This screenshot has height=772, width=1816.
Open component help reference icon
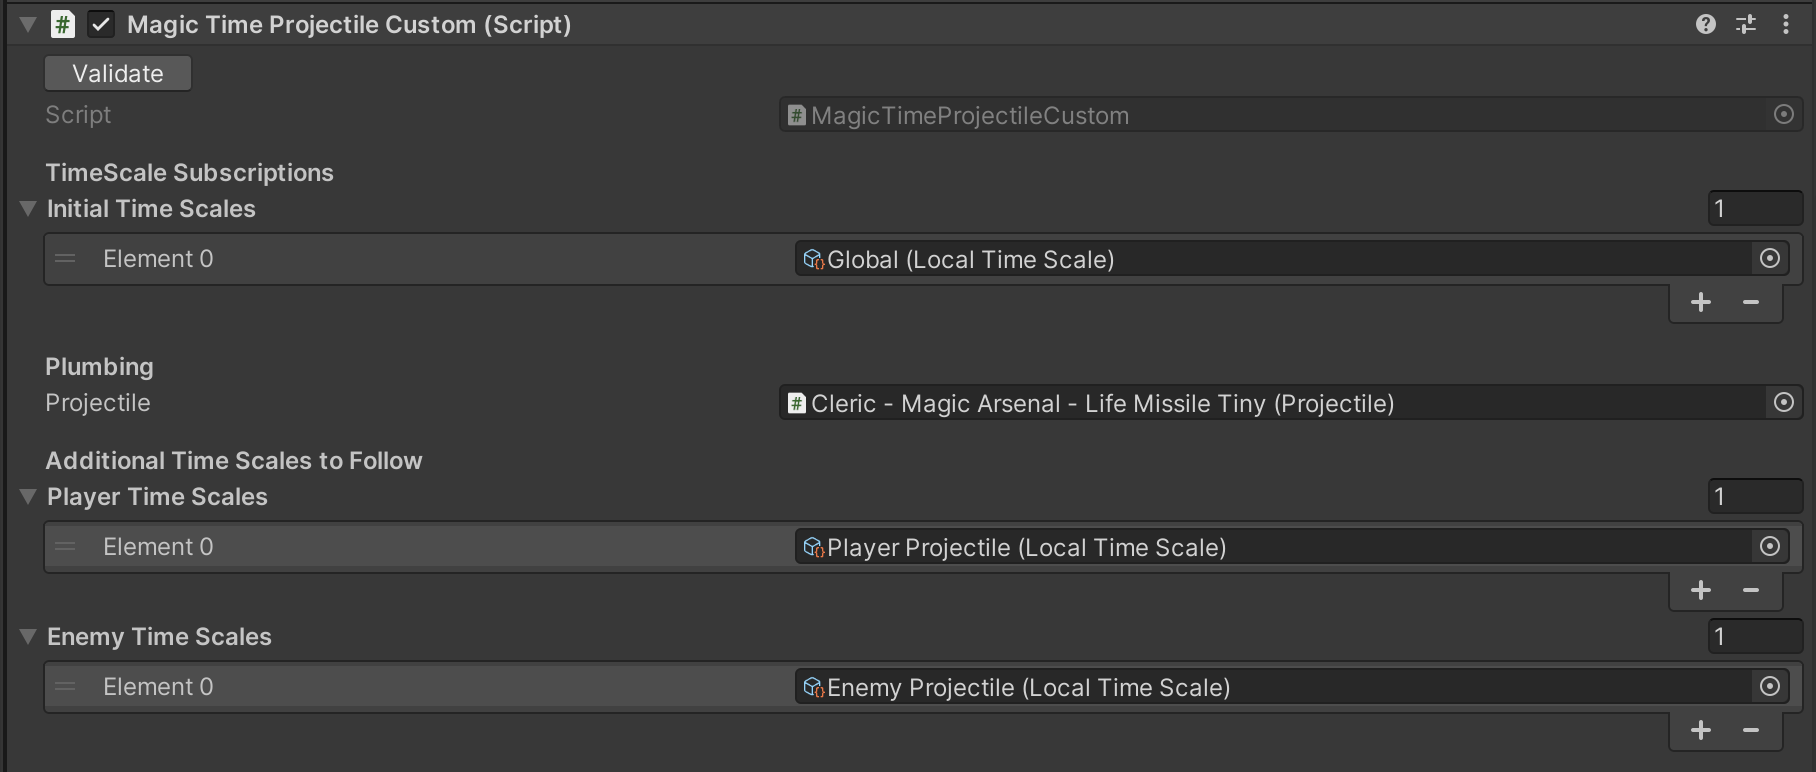1706,25
